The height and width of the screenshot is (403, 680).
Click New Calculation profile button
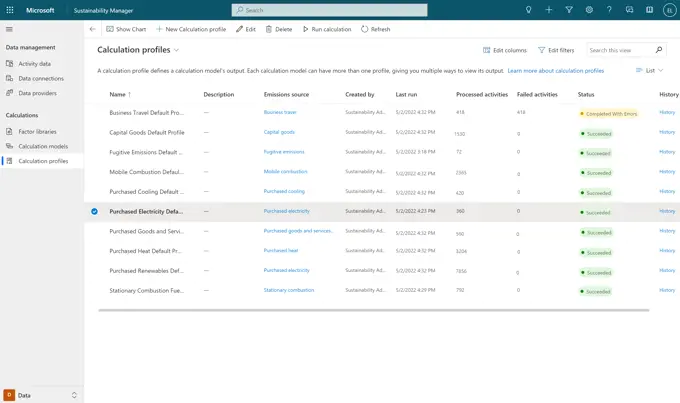click(x=191, y=29)
